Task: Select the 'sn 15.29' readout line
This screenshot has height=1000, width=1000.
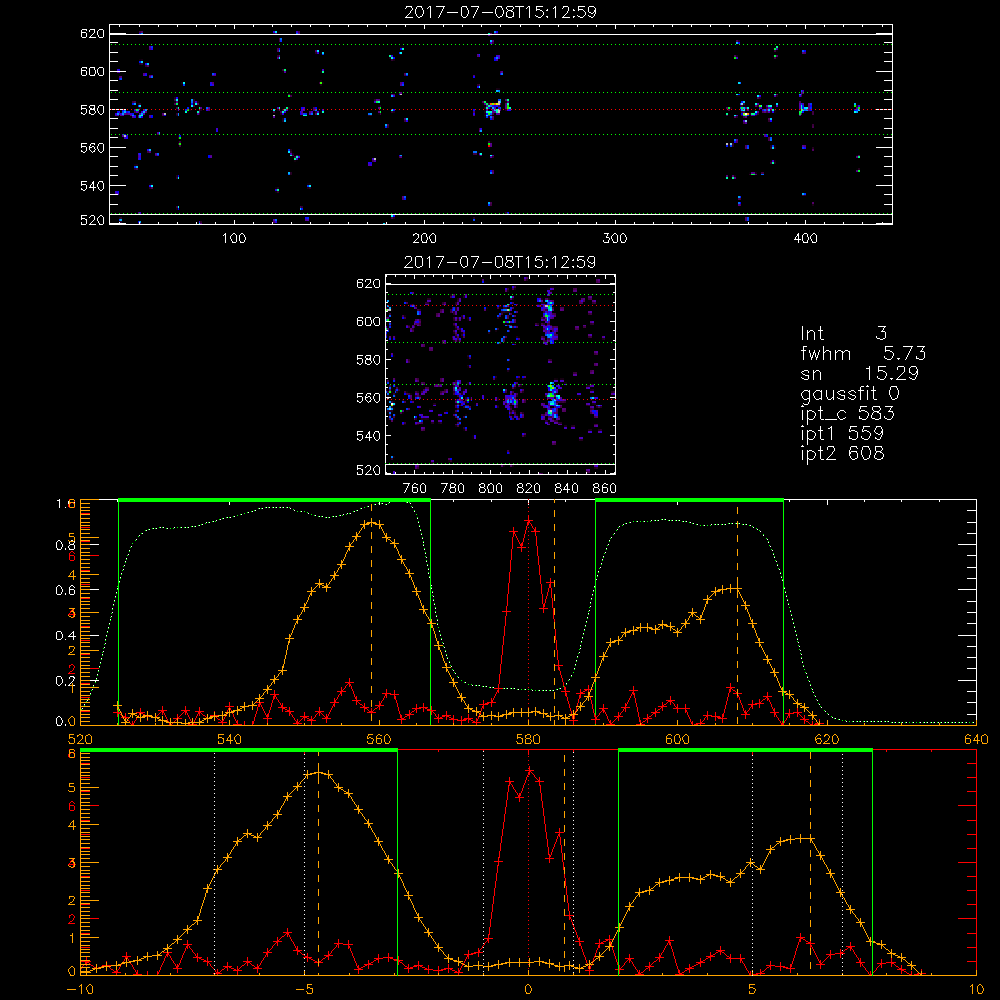Action: (x=859, y=373)
